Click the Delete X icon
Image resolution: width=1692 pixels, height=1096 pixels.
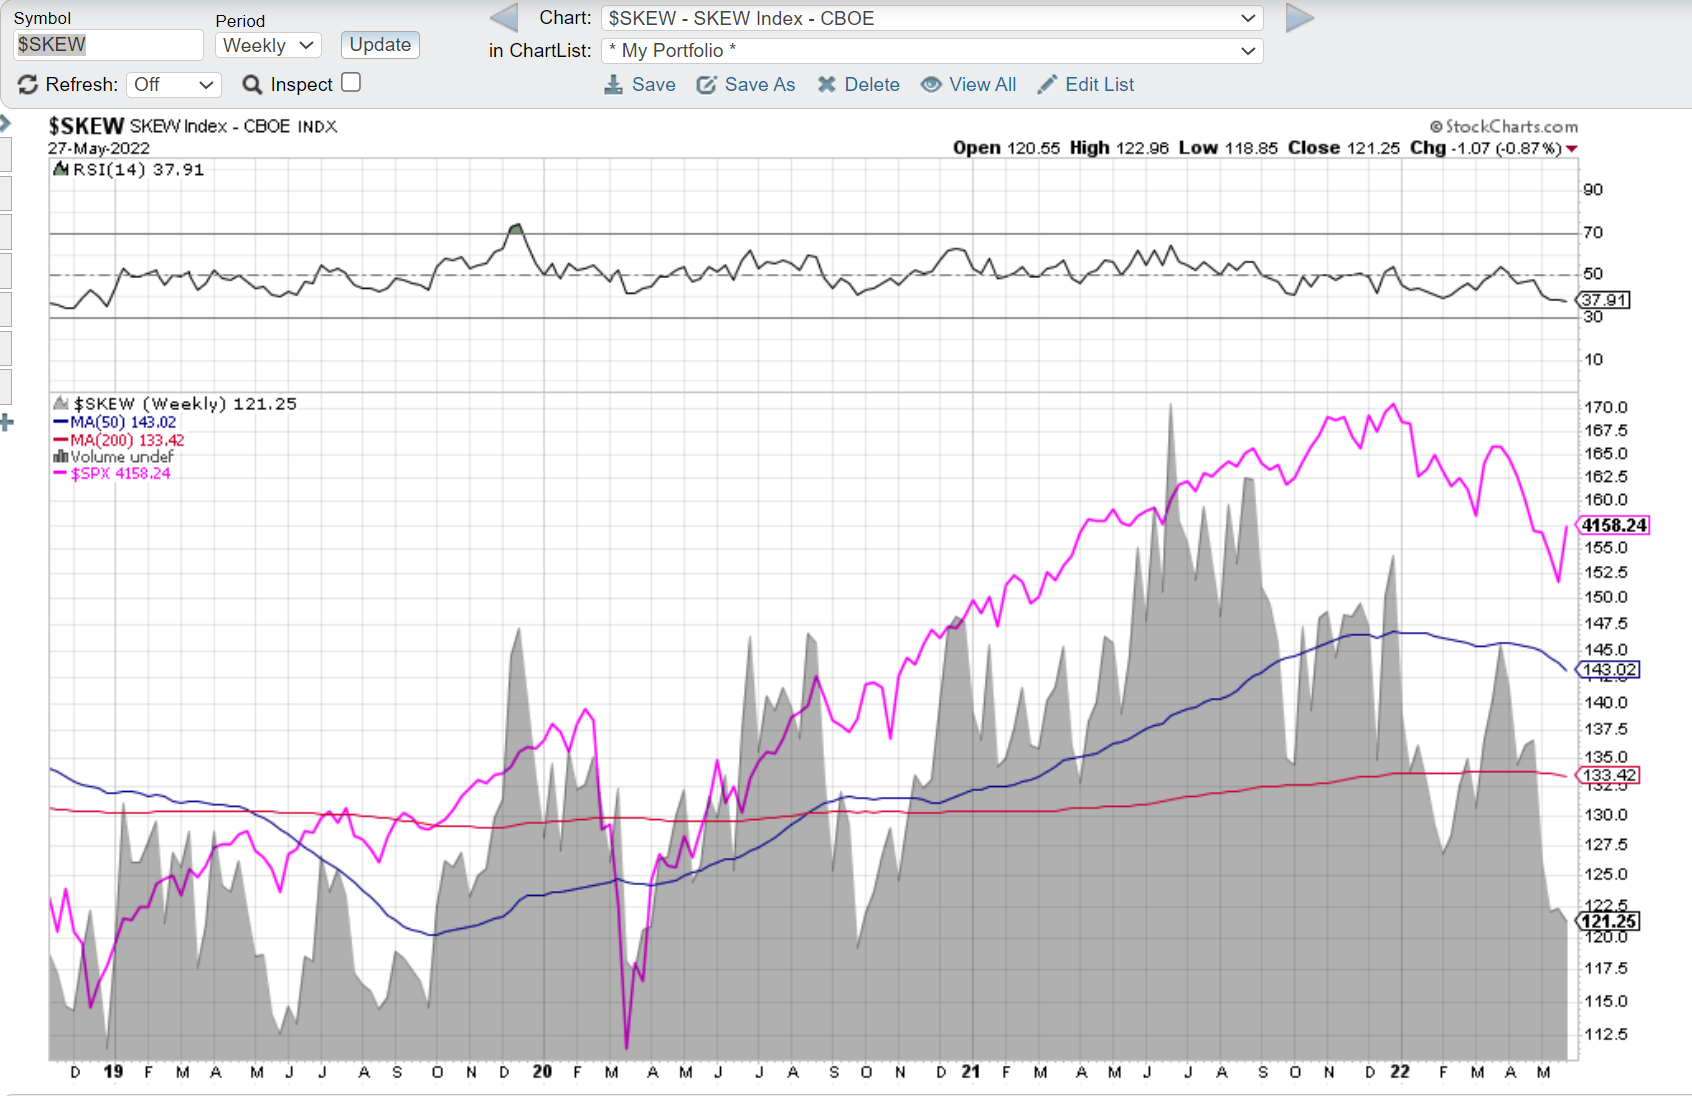tap(826, 85)
